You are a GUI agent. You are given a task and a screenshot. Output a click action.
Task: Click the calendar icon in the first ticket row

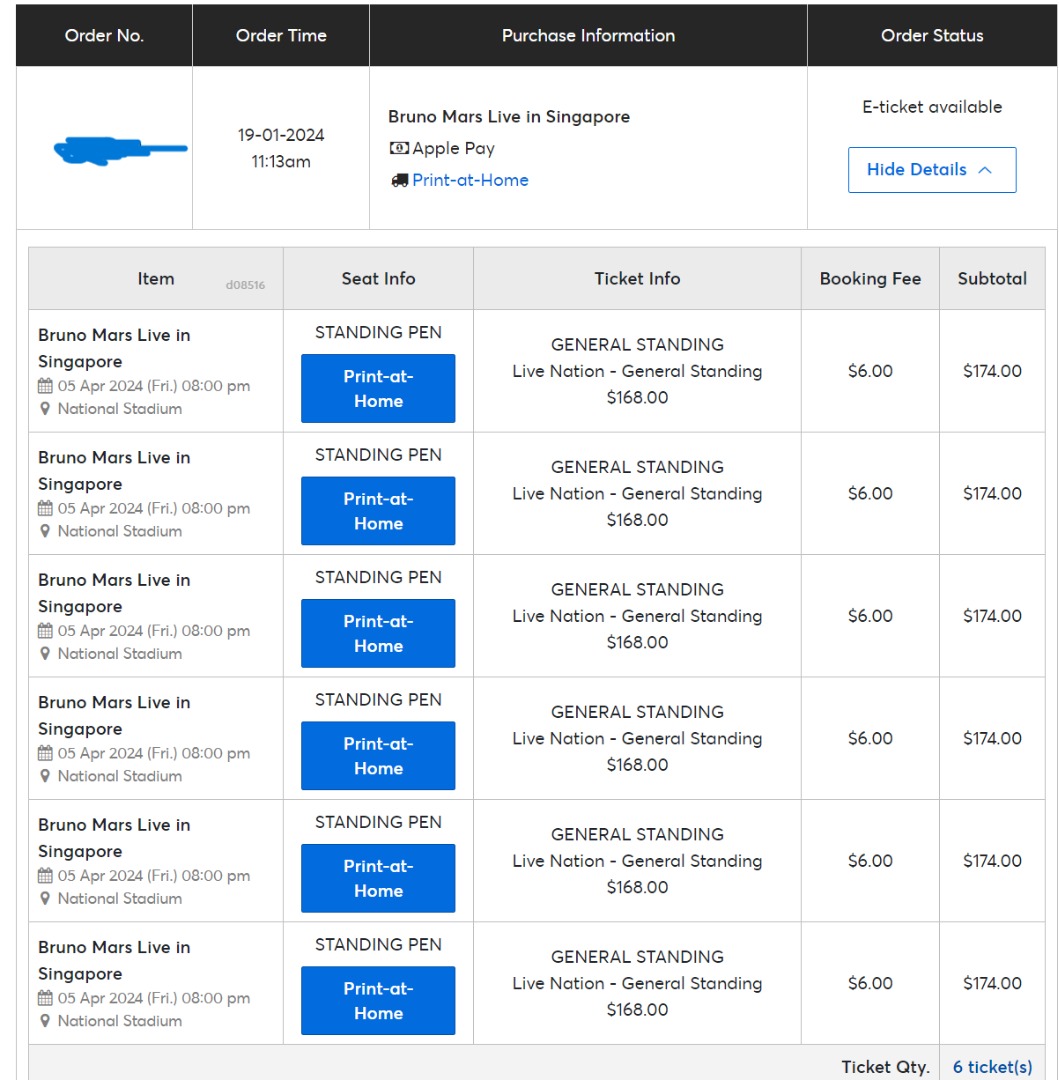pos(45,386)
